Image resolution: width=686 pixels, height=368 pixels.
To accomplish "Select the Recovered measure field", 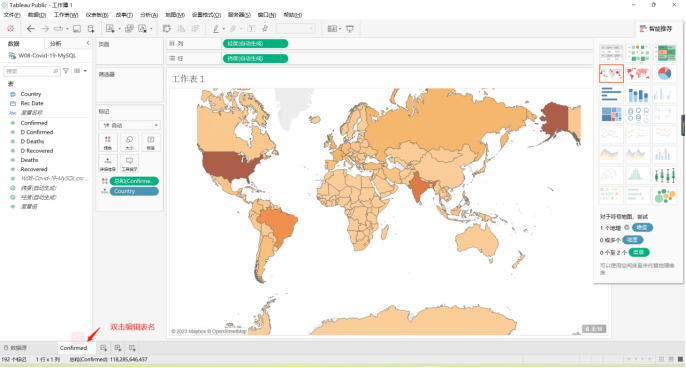I will [x=34, y=169].
